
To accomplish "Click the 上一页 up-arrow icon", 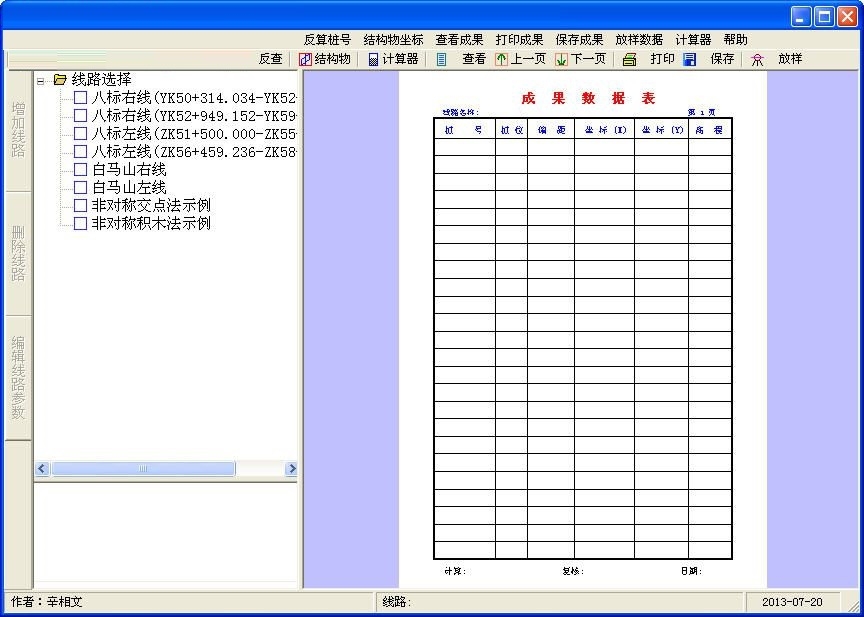I will 501,59.
